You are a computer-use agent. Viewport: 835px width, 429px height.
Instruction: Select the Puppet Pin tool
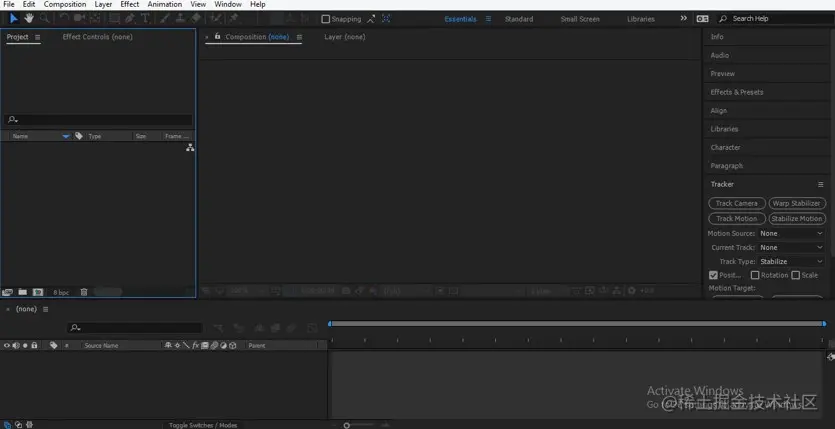coord(233,19)
